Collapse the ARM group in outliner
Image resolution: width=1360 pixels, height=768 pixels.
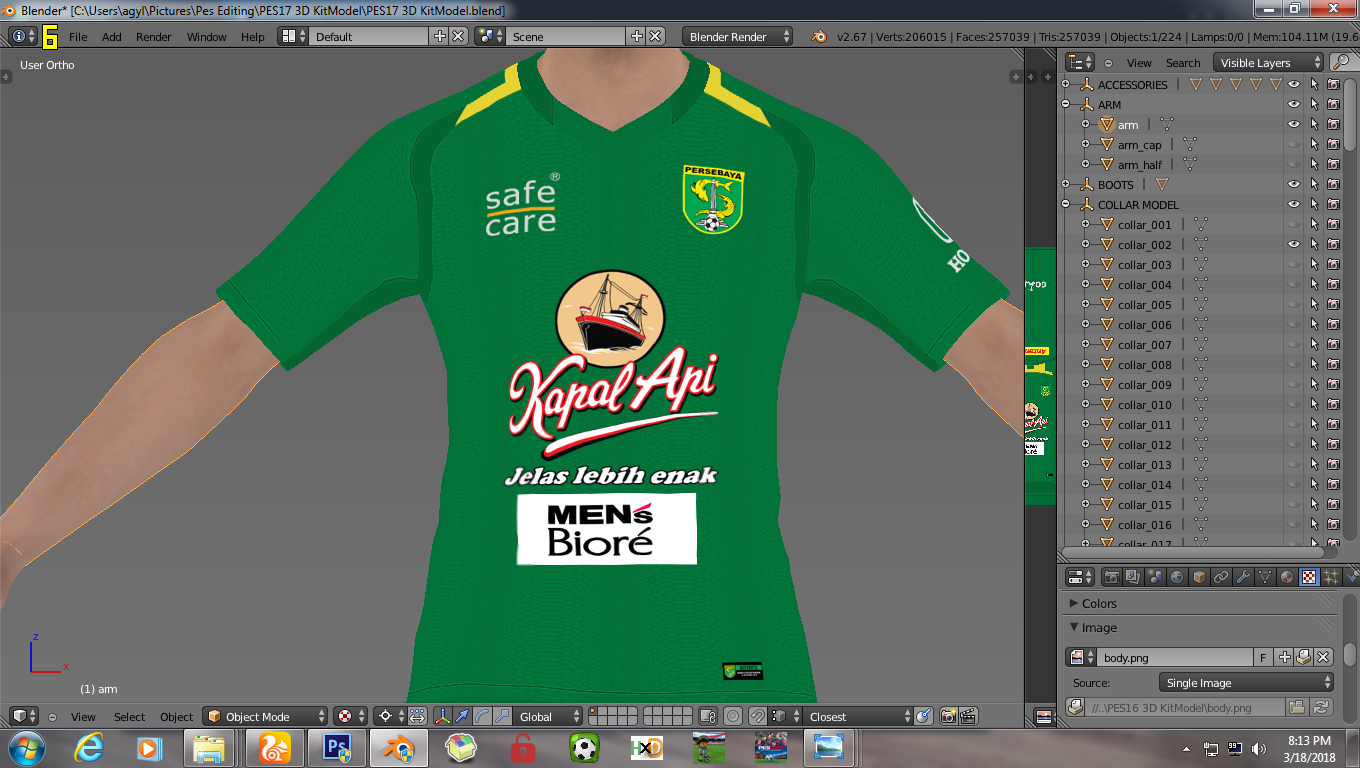[x=1066, y=105]
